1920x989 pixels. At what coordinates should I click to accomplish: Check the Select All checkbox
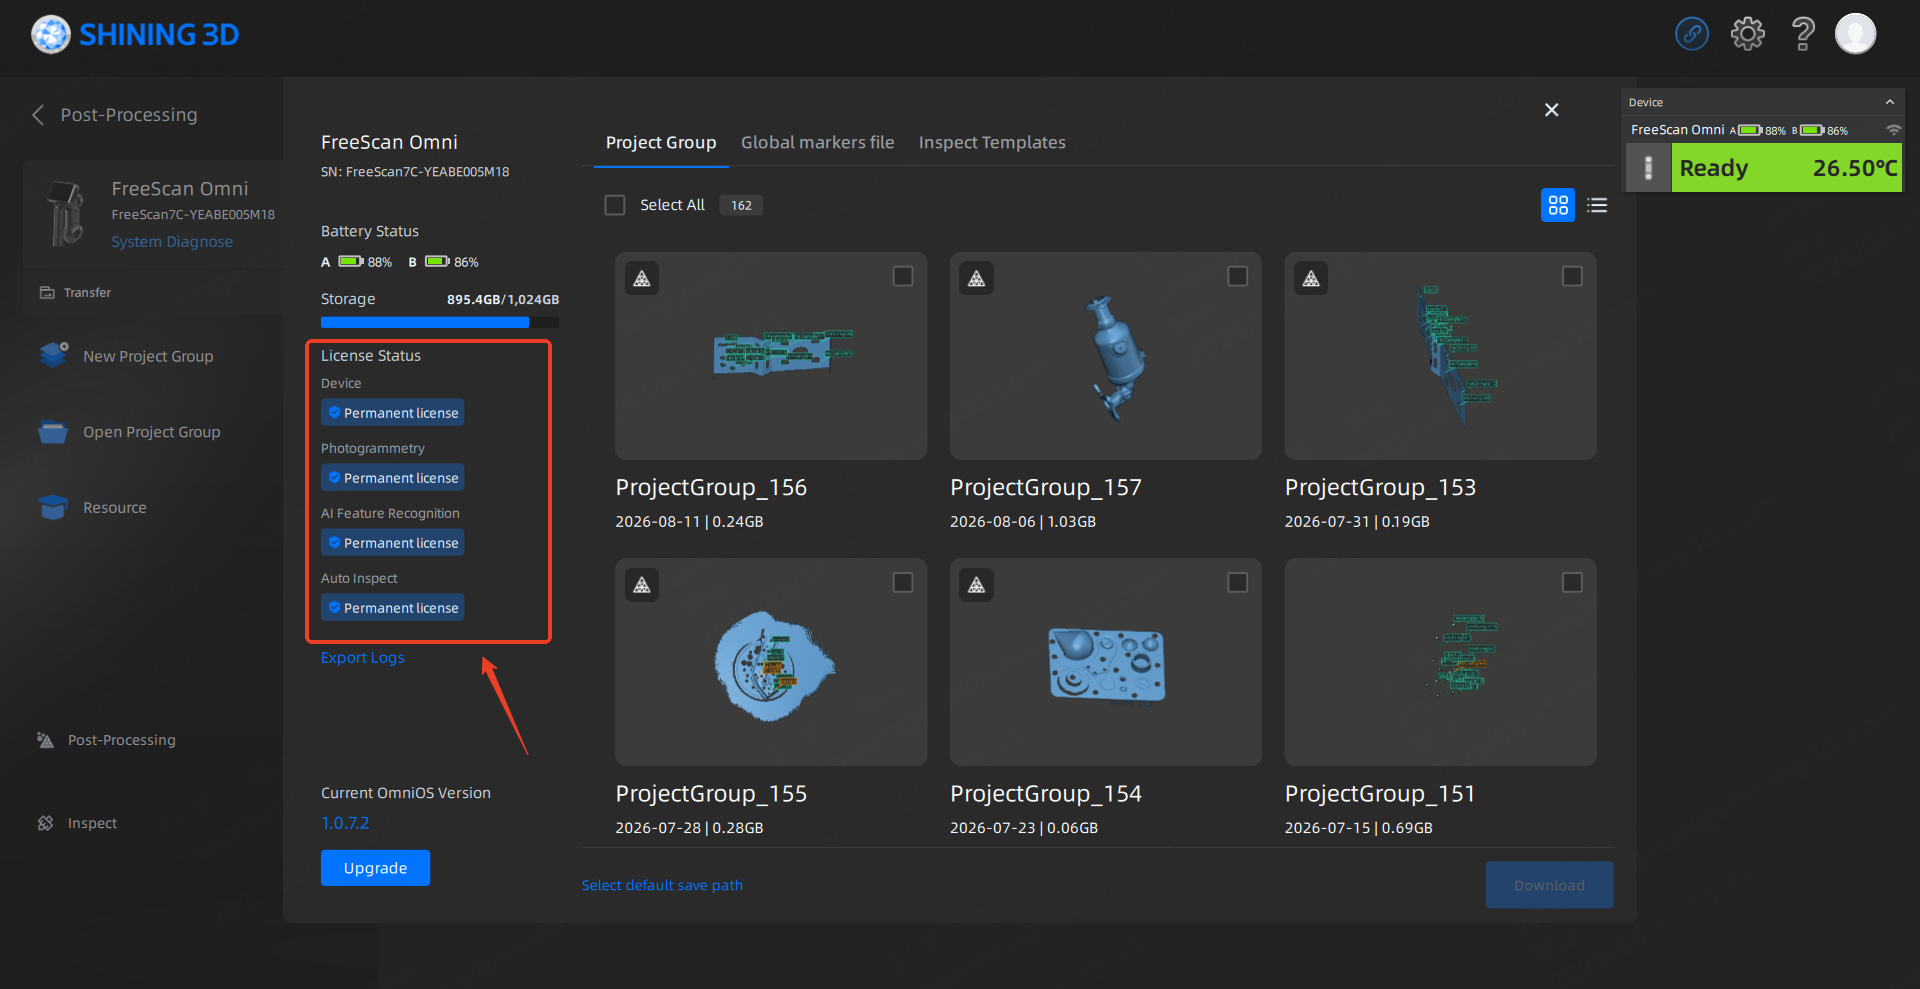tap(615, 205)
